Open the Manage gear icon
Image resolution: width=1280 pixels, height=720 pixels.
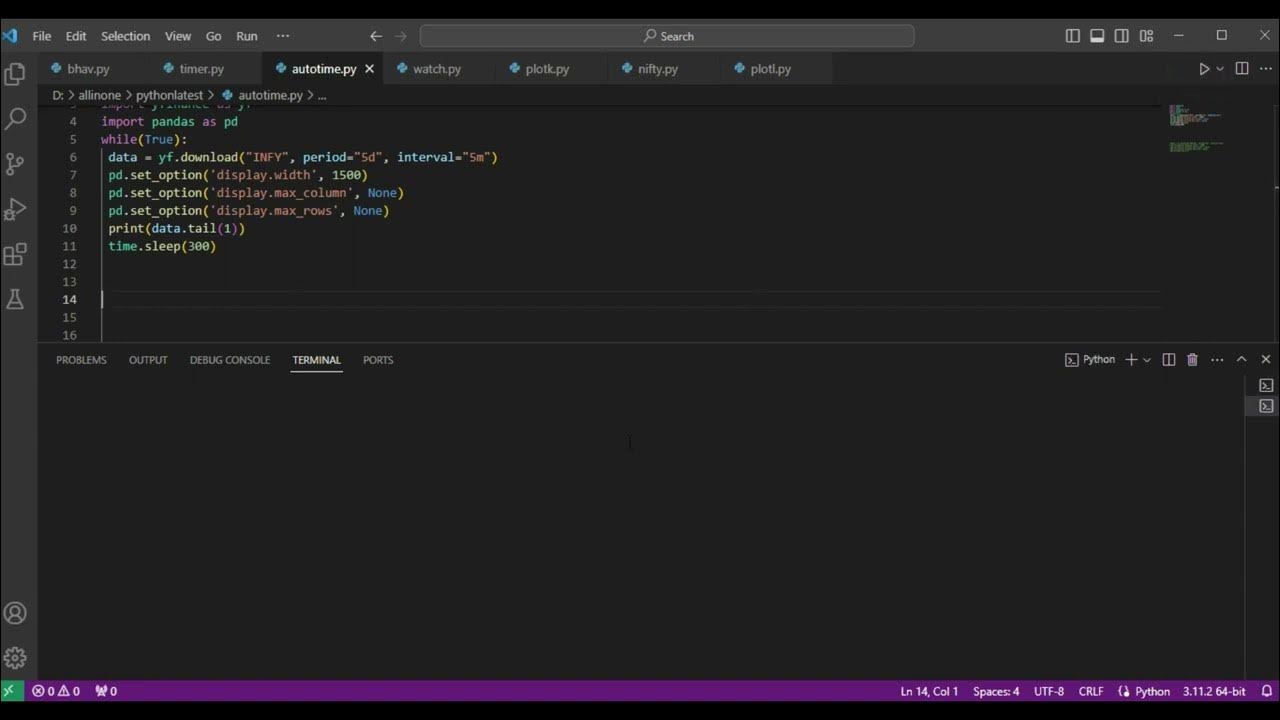click(x=15, y=658)
